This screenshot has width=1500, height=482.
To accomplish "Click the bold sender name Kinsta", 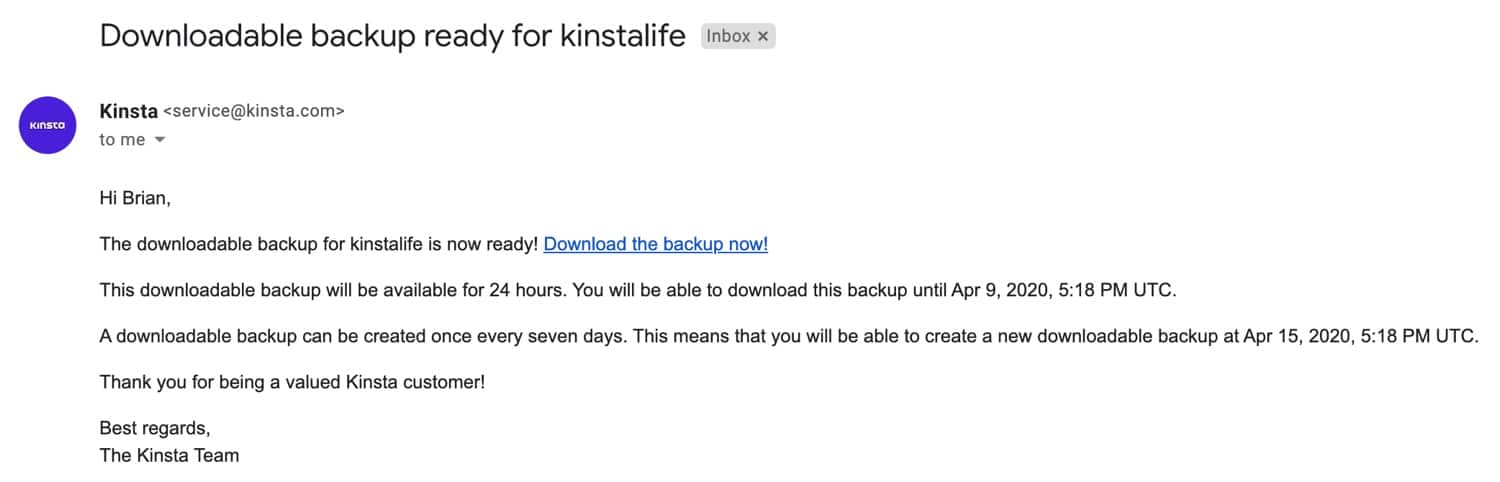I will pyautogui.click(x=128, y=112).
